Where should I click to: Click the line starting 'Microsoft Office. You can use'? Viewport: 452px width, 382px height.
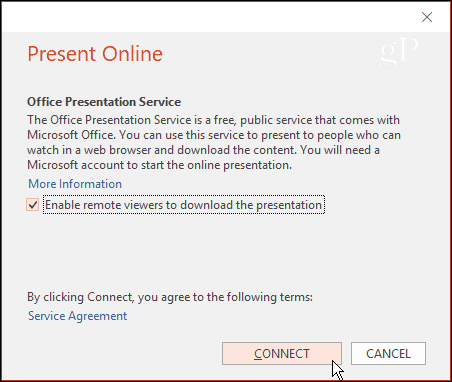tap(214, 135)
